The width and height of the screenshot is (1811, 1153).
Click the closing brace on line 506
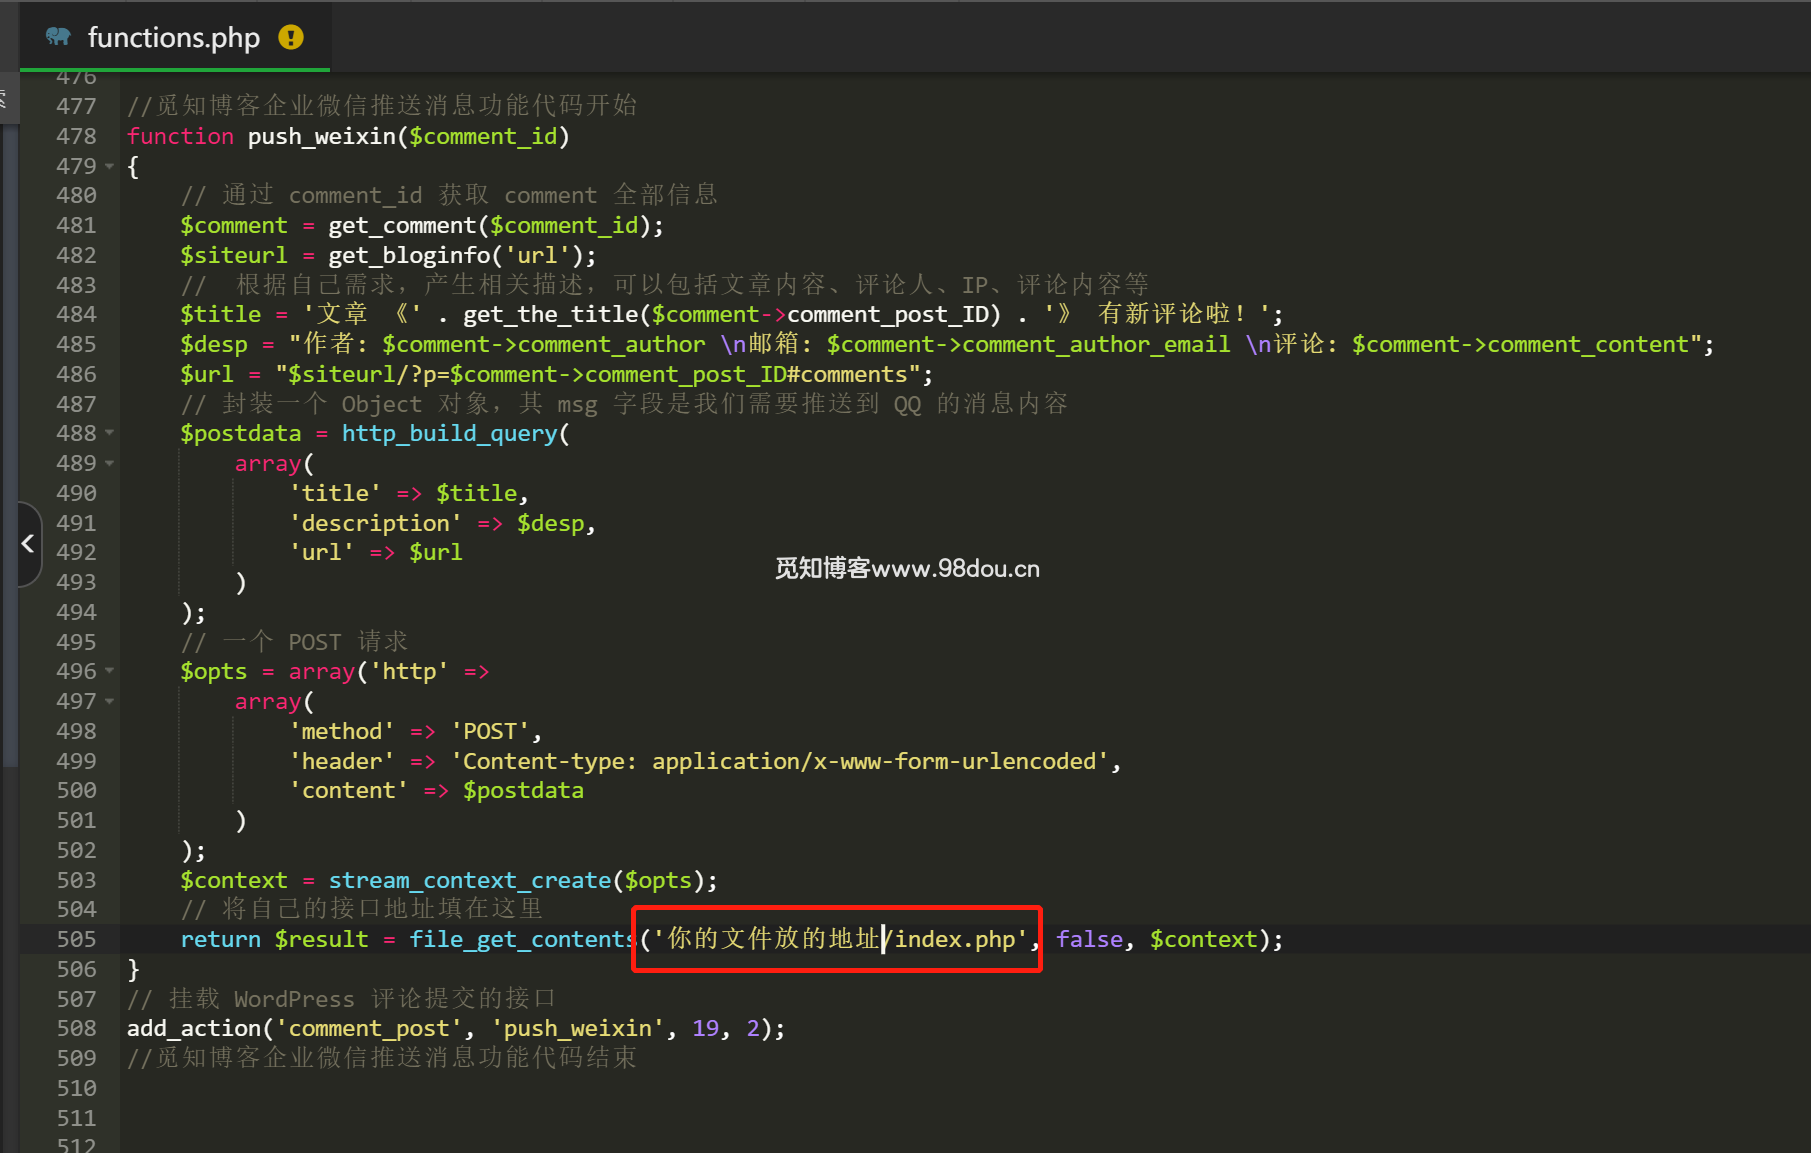[x=134, y=970]
